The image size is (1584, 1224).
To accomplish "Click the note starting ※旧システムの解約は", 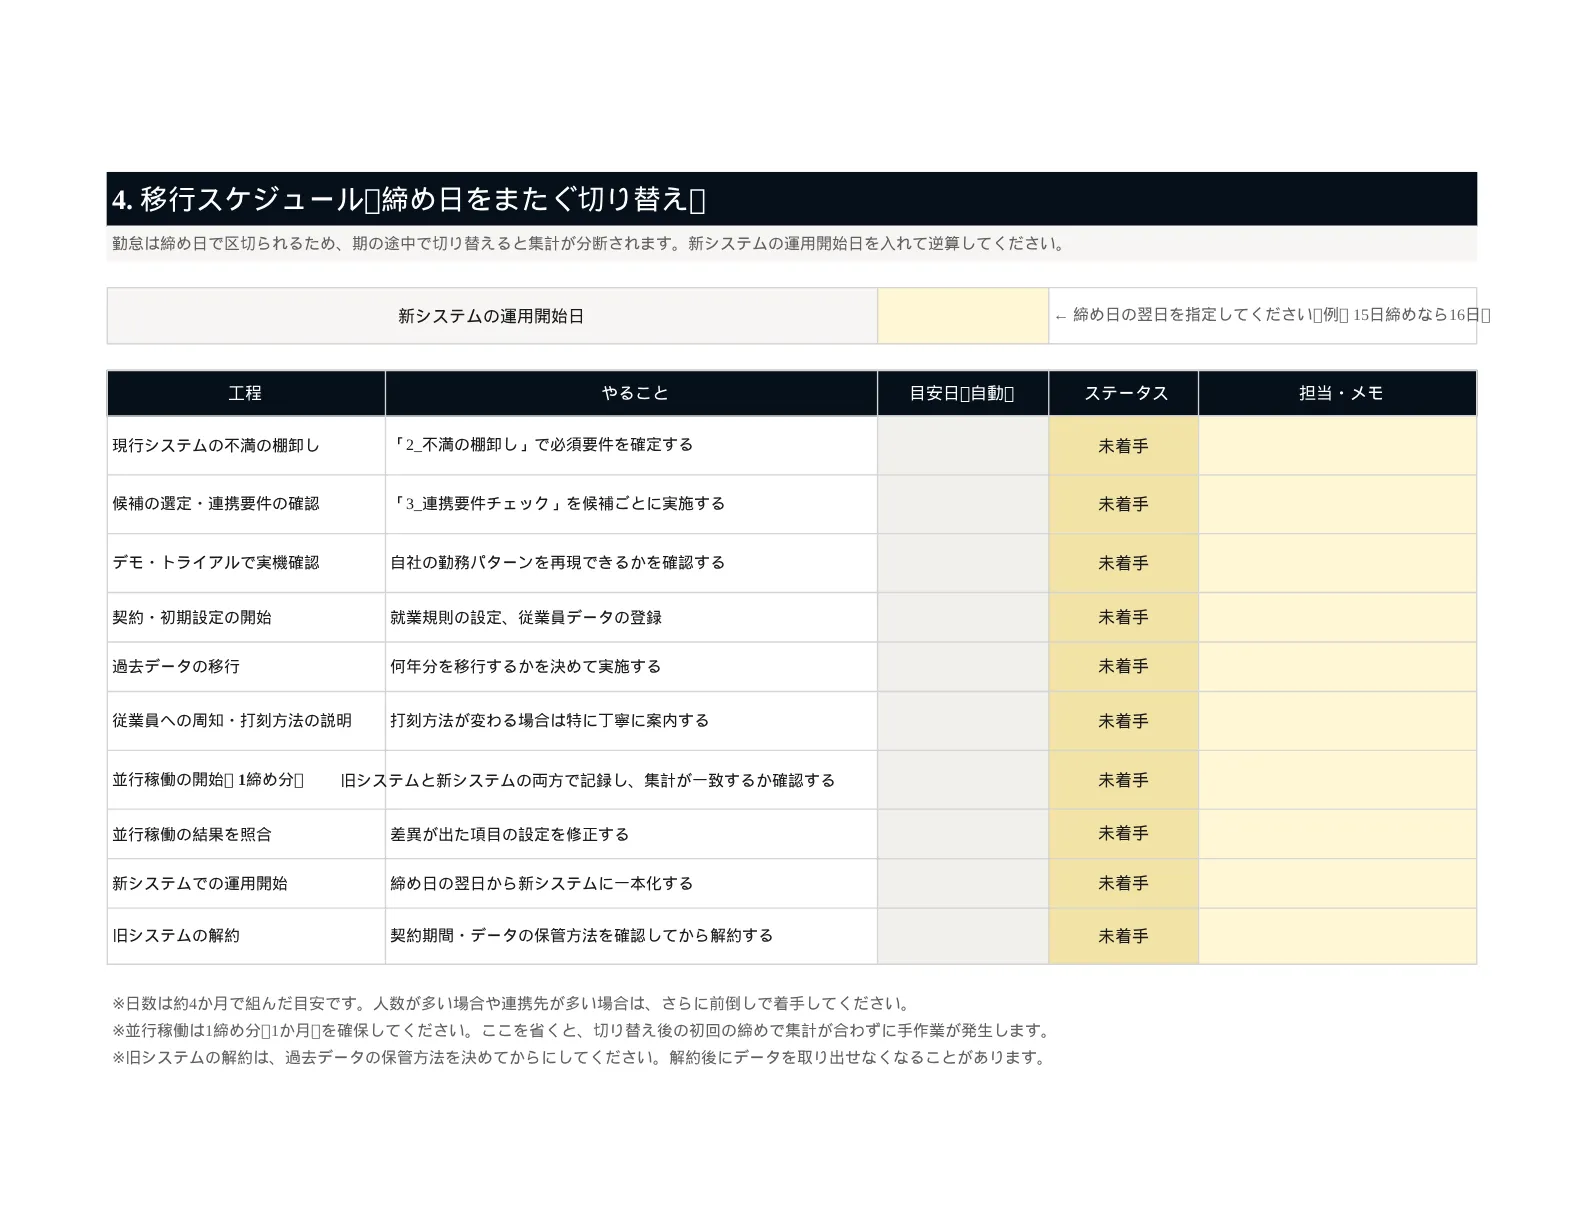I will (580, 1057).
